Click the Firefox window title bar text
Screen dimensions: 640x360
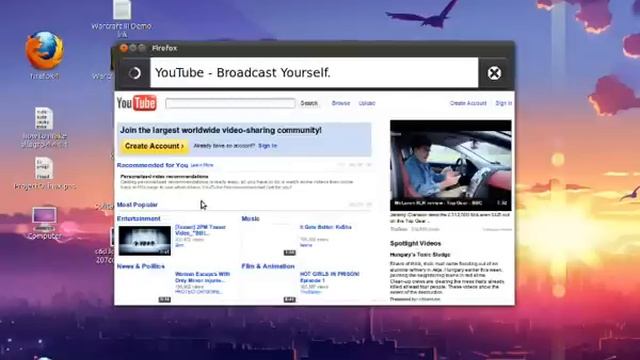click(x=164, y=48)
